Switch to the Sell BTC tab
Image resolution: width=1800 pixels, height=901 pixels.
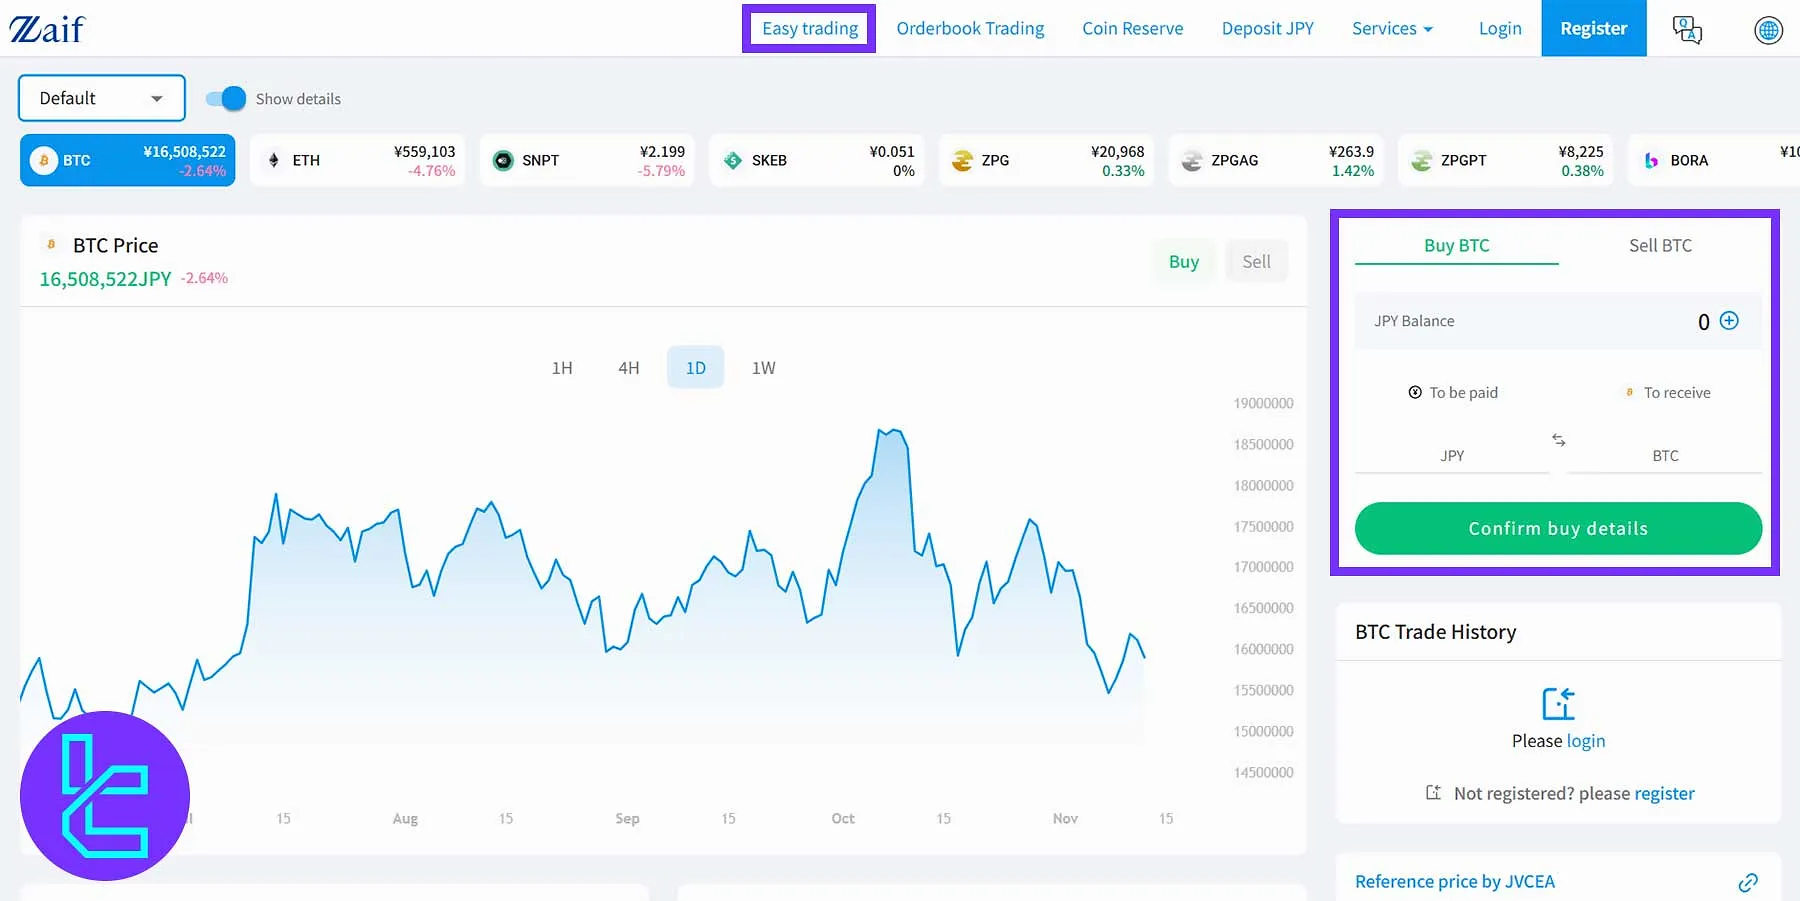(x=1660, y=245)
